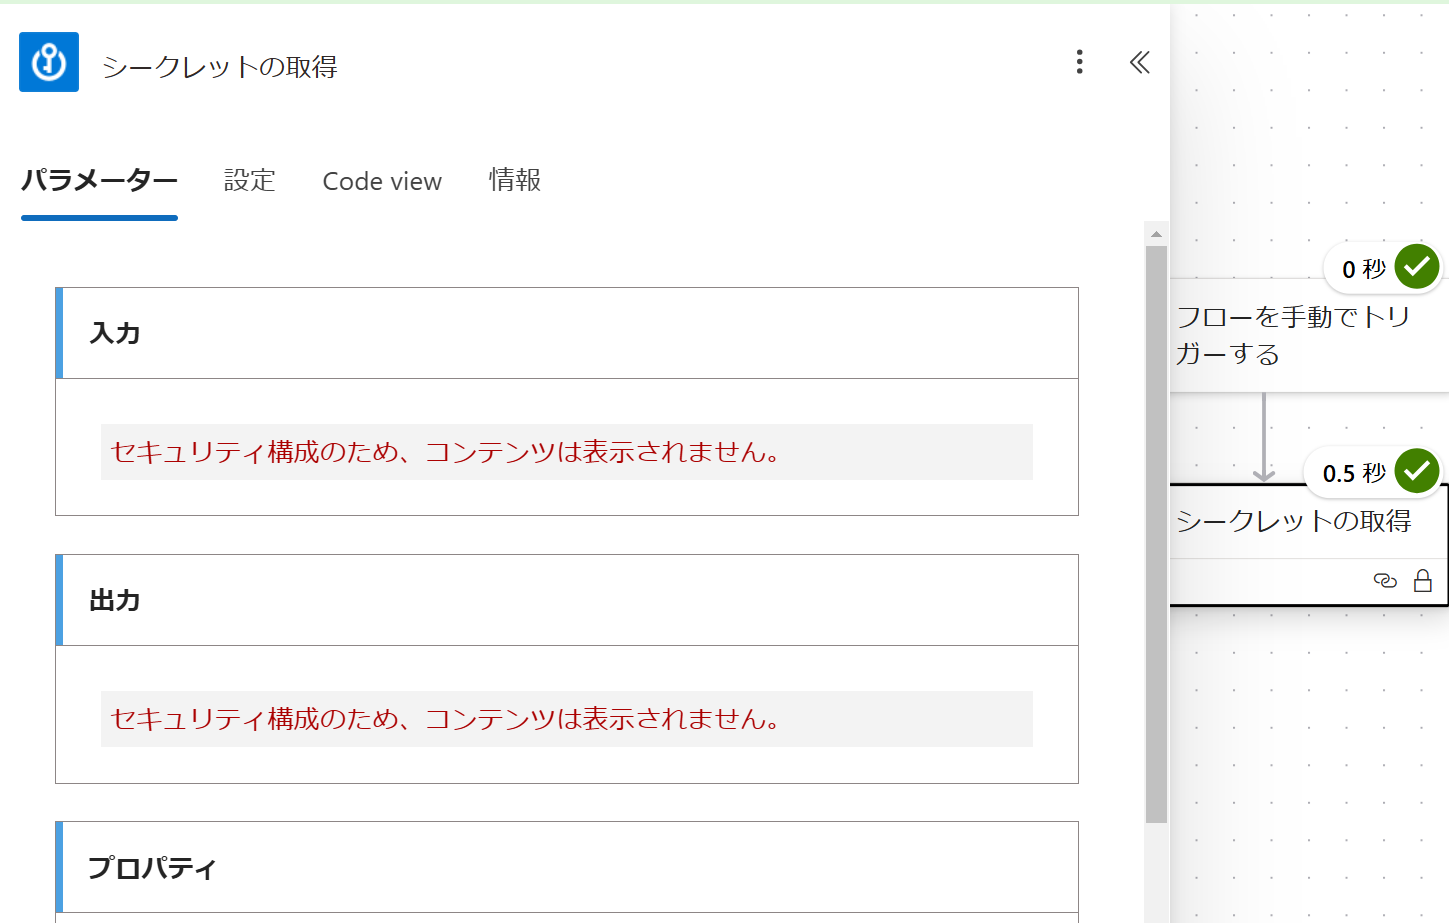Click the 出力 section header
This screenshot has height=923, width=1449.
(x=567, y=600)
